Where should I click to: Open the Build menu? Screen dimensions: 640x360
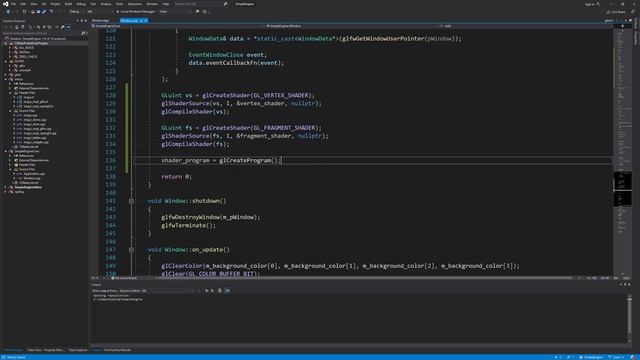[x=68, y=4]
